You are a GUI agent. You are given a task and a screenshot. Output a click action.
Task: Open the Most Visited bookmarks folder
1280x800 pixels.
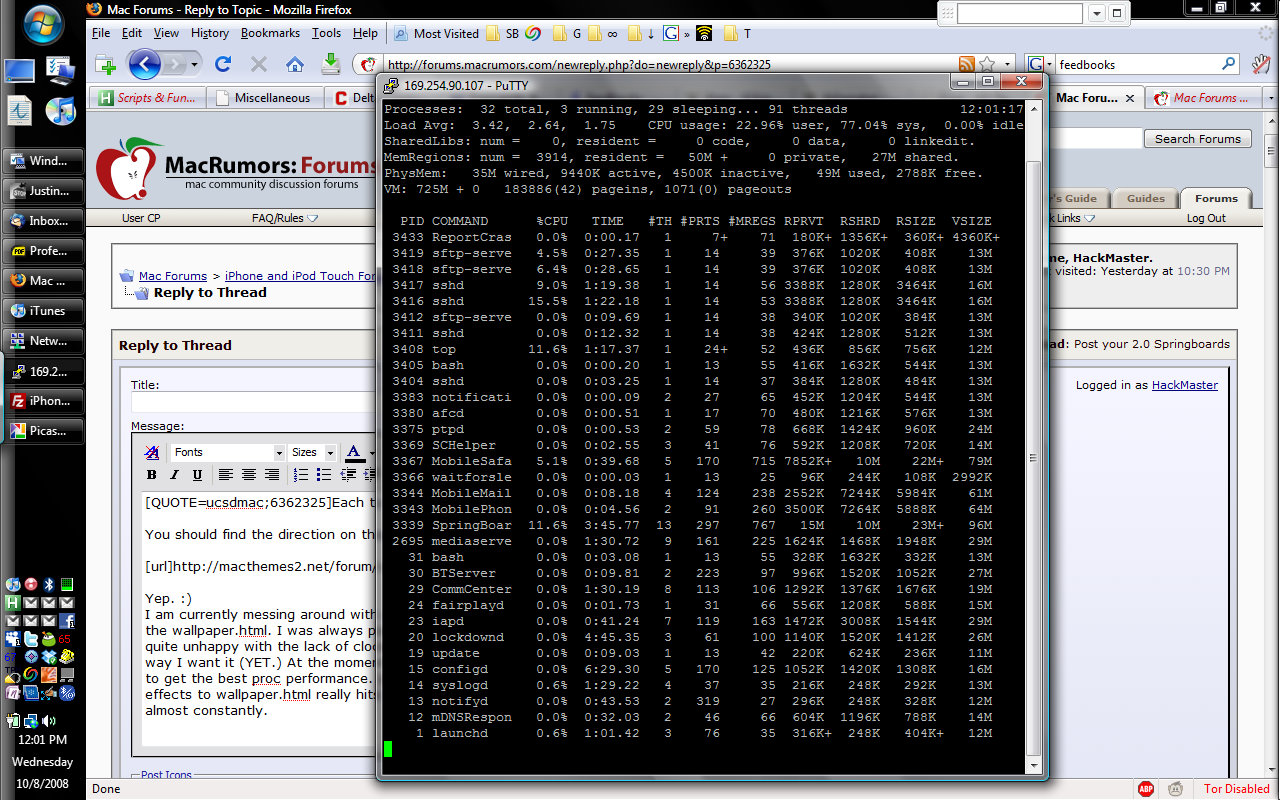(436, 33)
